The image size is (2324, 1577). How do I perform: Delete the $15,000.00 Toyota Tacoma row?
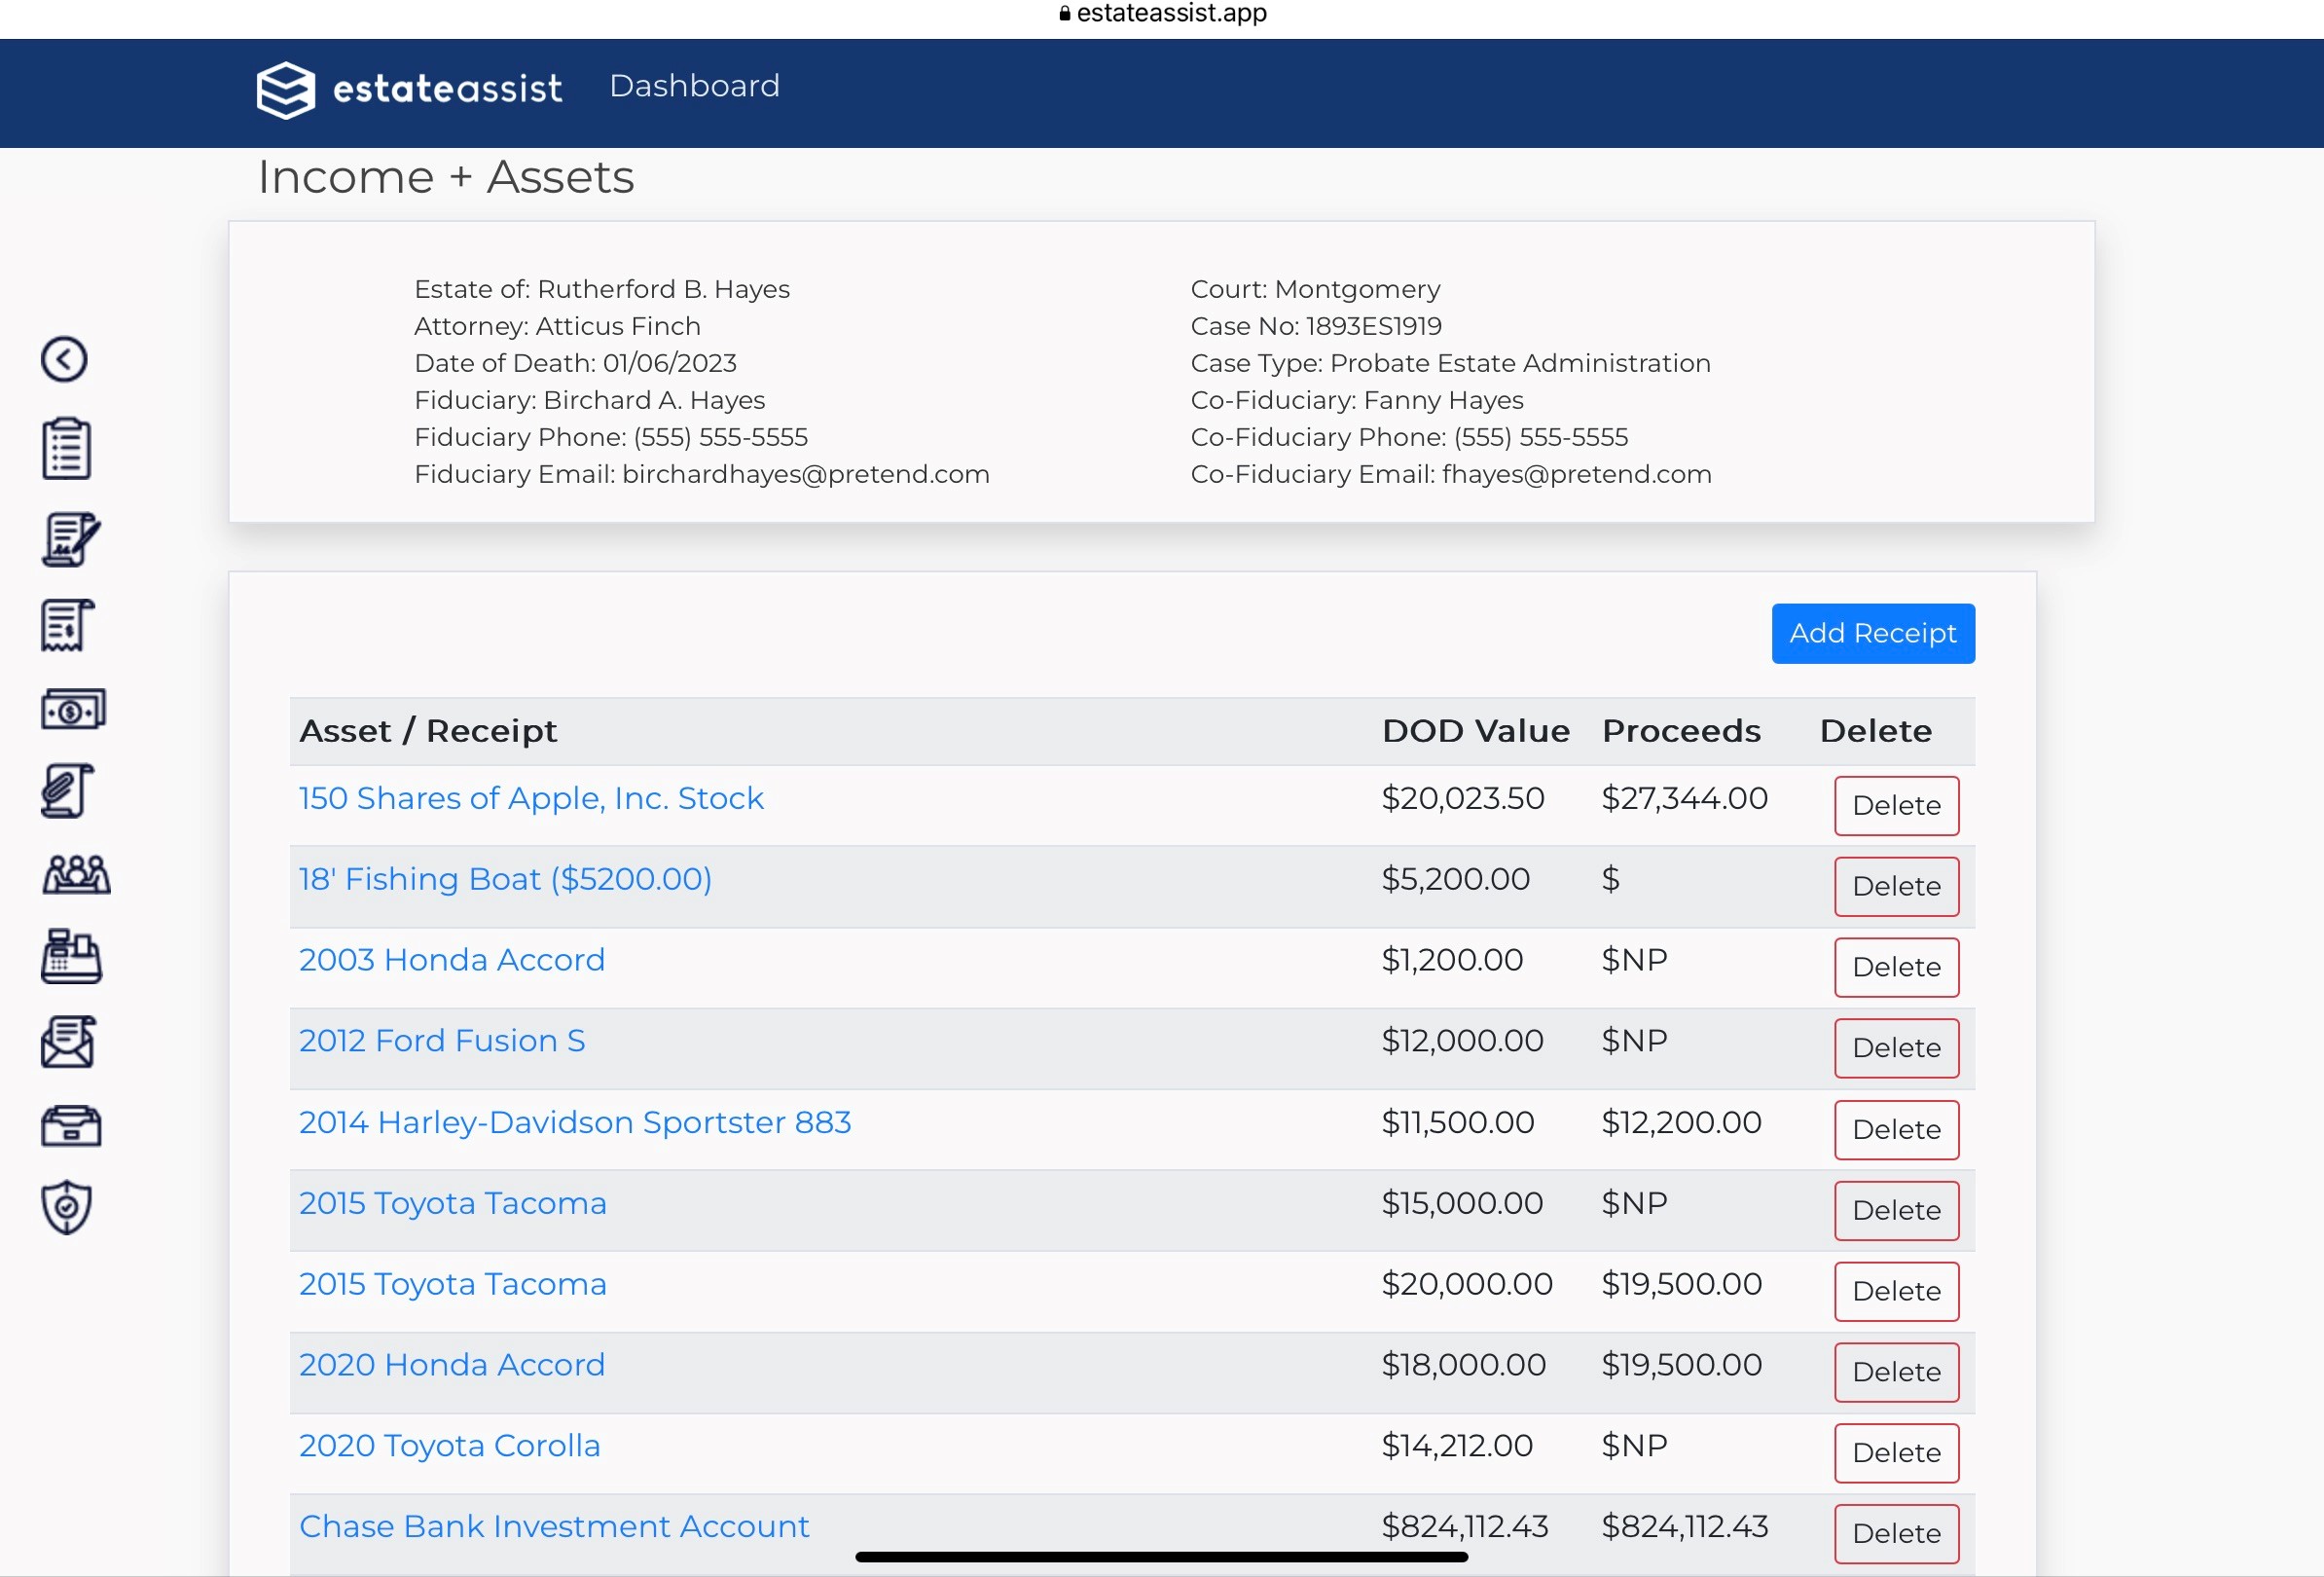[x=1896, y=1211]
